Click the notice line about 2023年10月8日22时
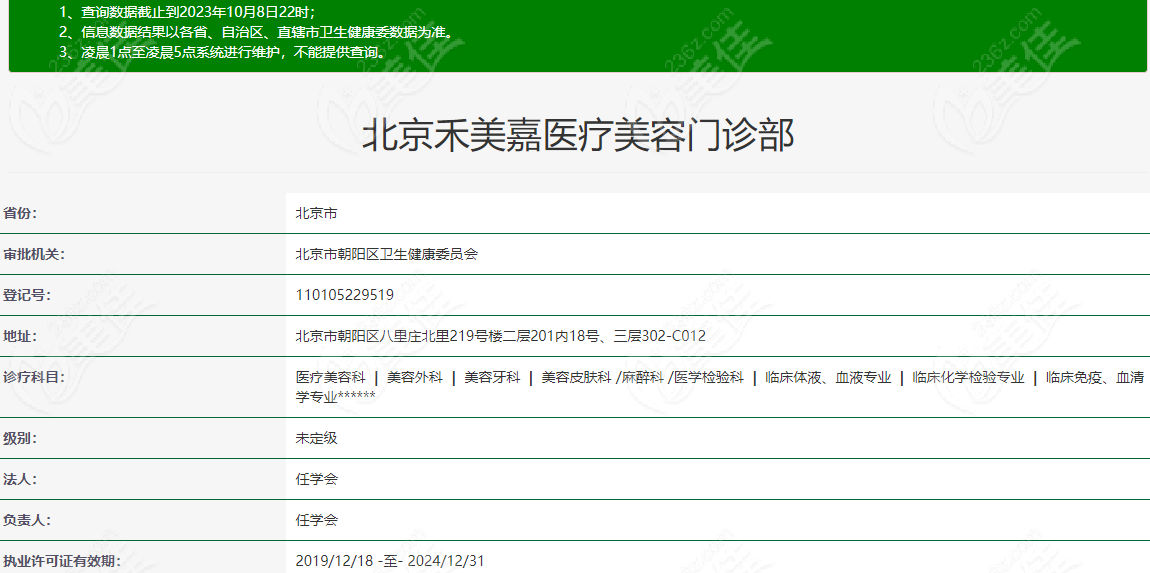This screenshot has width=1150, height=573. click(x=186, y=12)
